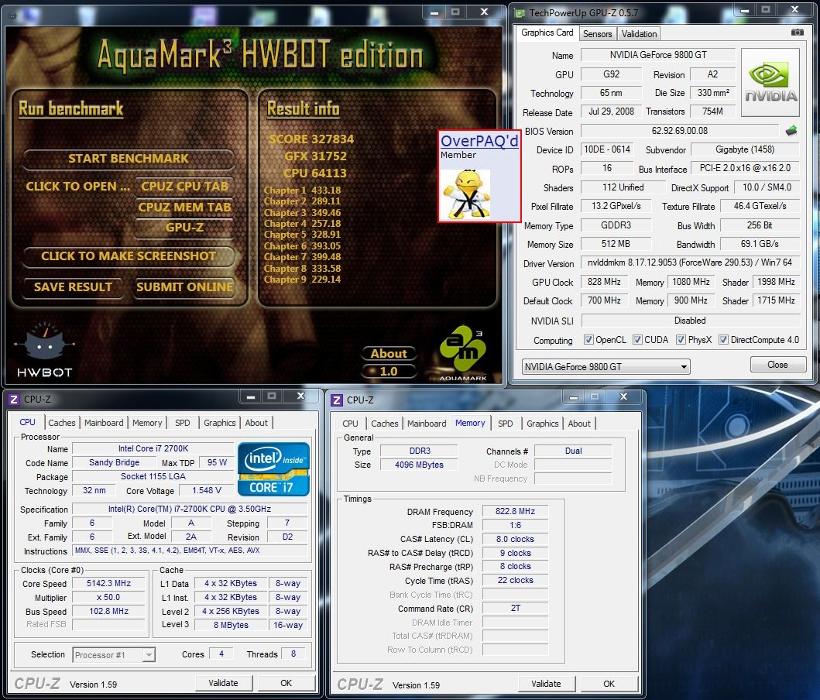Click the NVIDIA logo in GPU-Z

click(770, 82)
